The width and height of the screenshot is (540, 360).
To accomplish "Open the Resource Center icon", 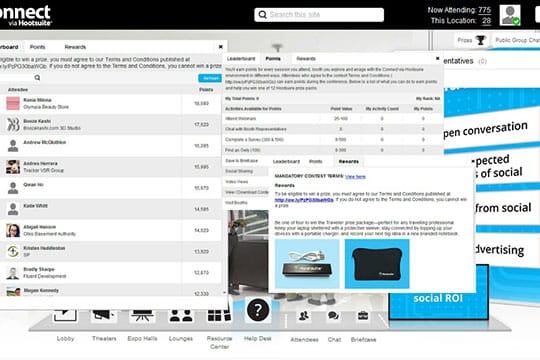I will [219, 315].
